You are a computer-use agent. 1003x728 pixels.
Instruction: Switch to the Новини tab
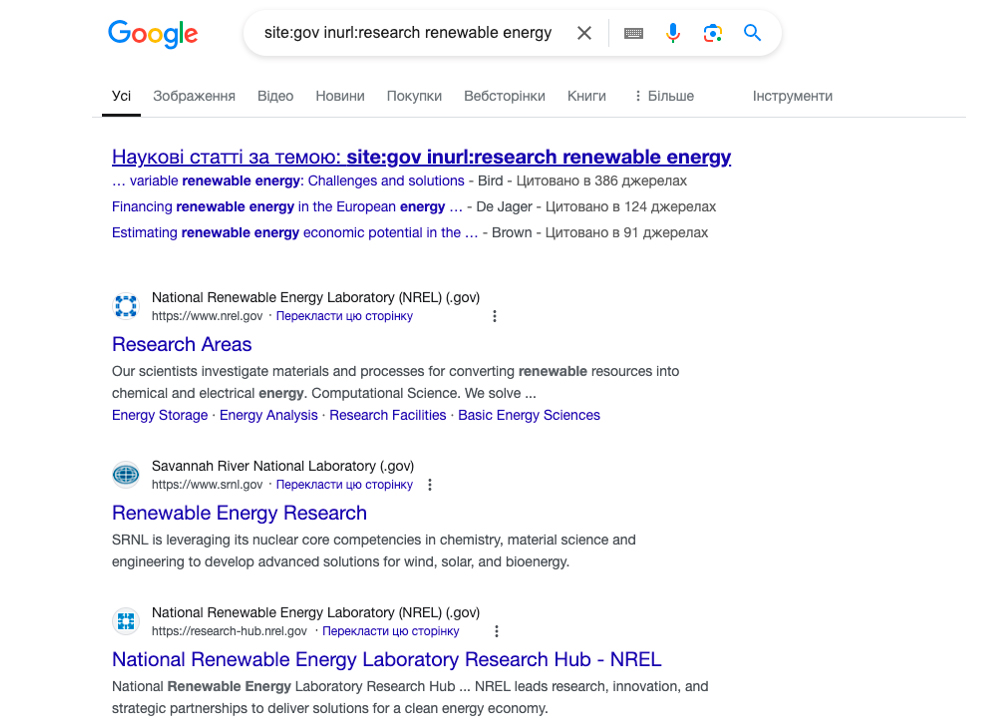click(340, 96)
